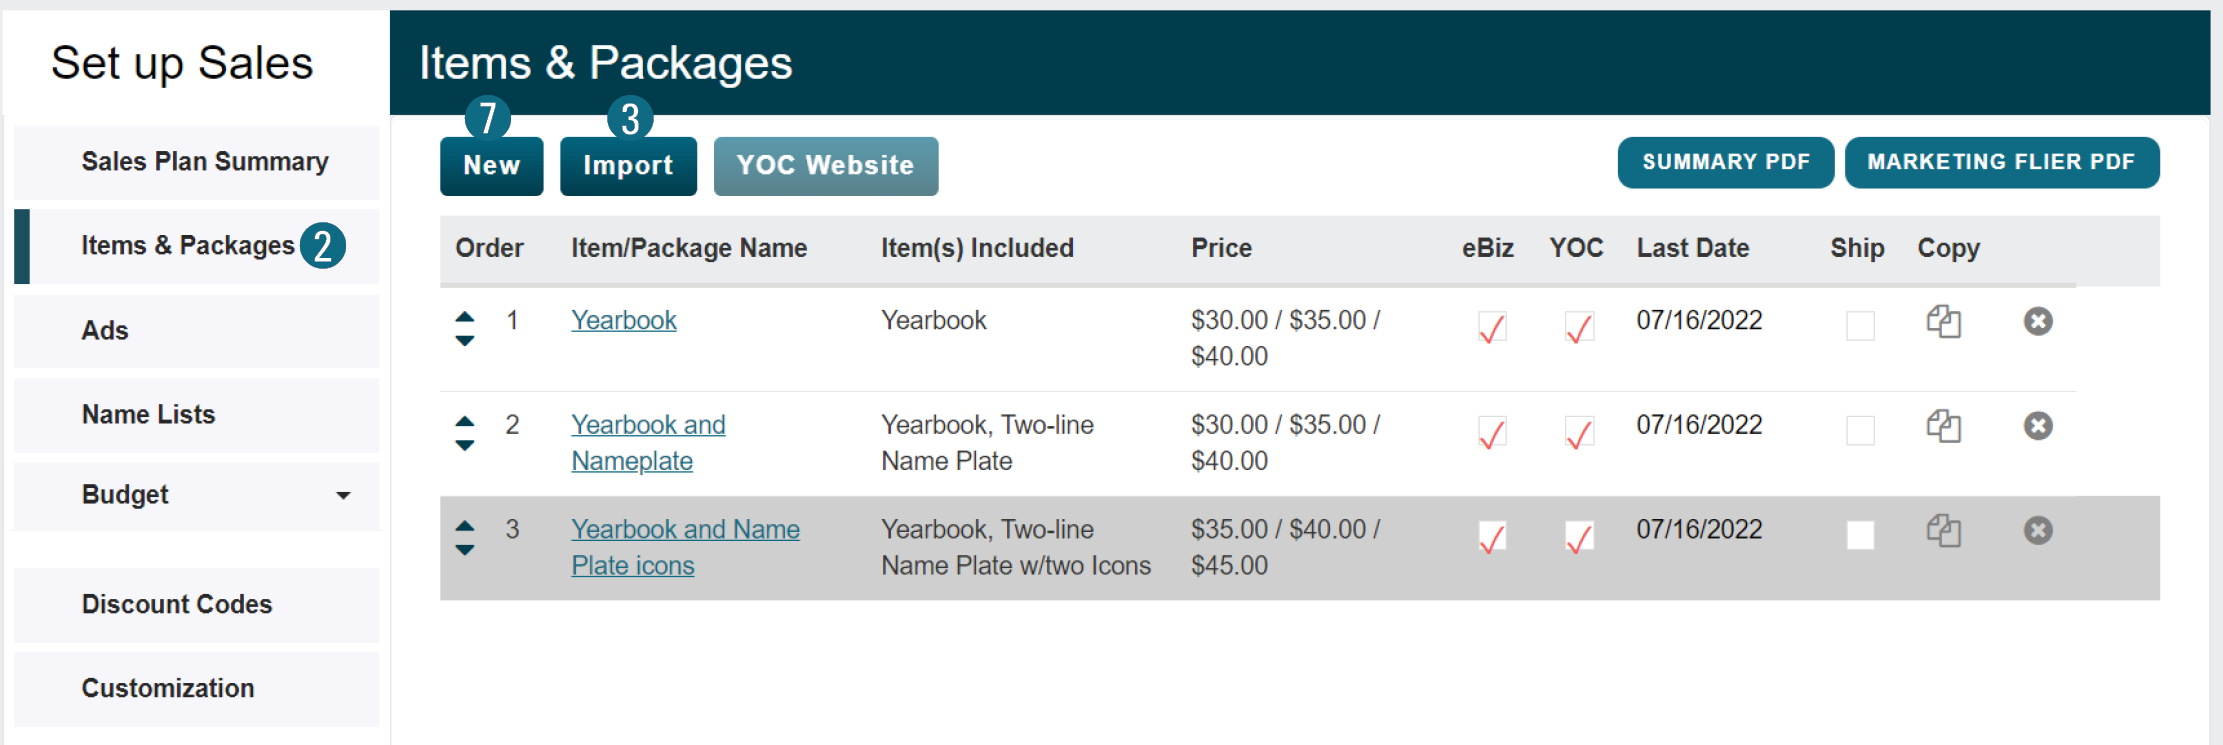Delete the Yearbook and Name Plate icons package
This screenshot has width=2223, height=745.
coord(2037,530)
